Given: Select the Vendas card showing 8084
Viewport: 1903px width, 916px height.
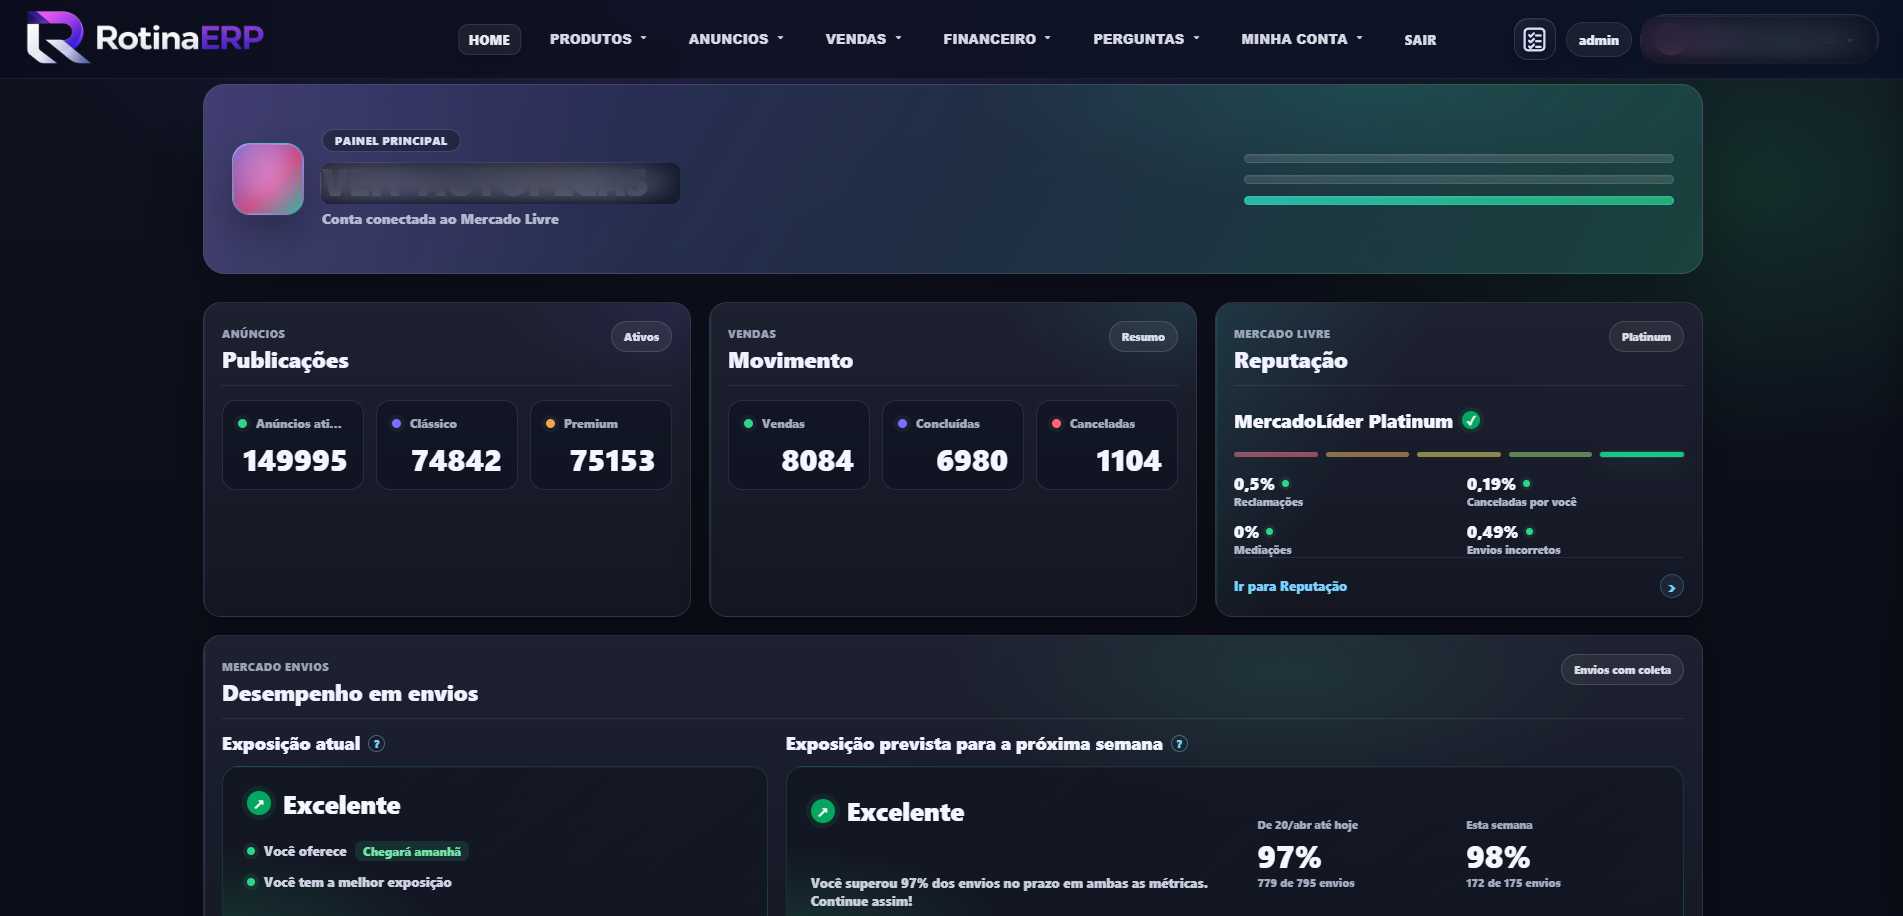Looking at the screenshot, I should click(799, 445).
